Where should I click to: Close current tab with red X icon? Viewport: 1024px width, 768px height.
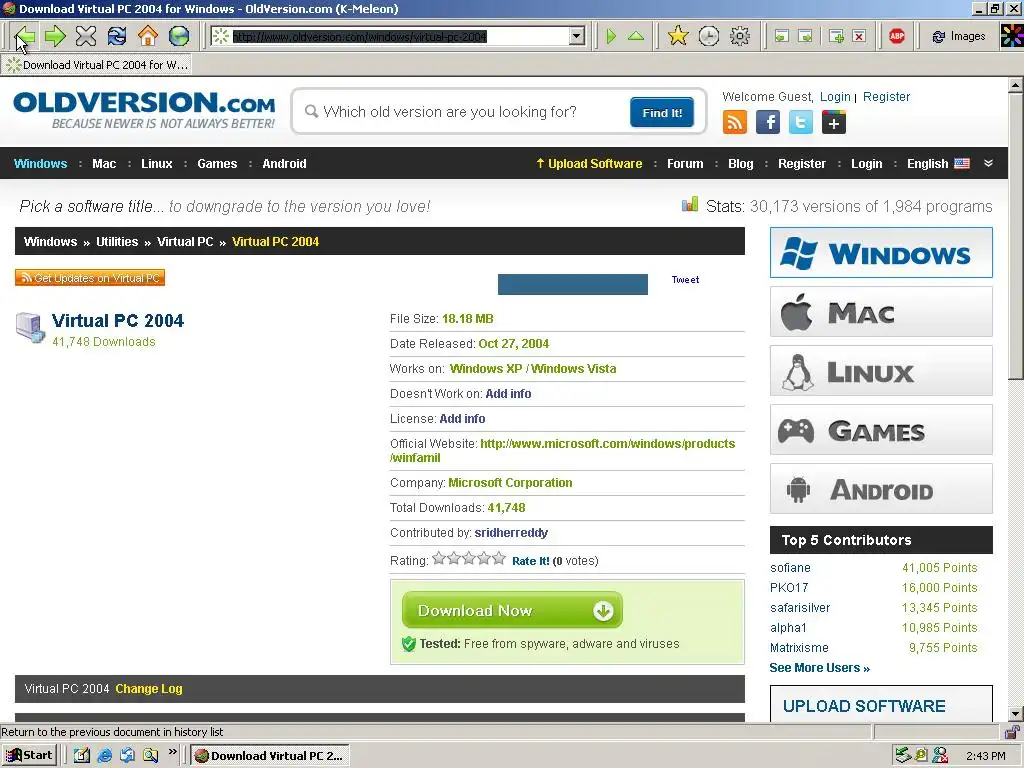(859, 36)
